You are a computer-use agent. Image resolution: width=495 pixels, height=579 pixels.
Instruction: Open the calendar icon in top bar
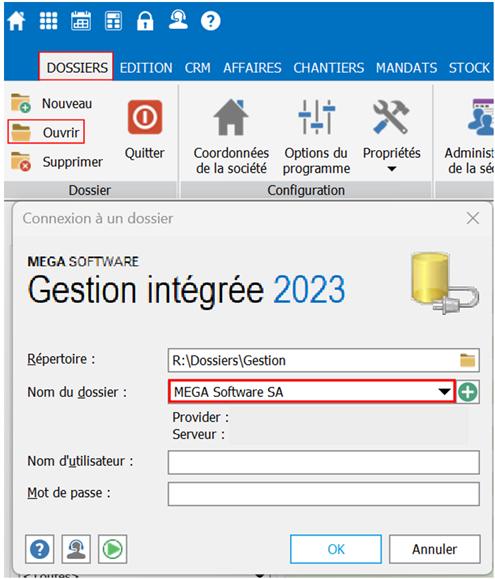tap(81, 21)
